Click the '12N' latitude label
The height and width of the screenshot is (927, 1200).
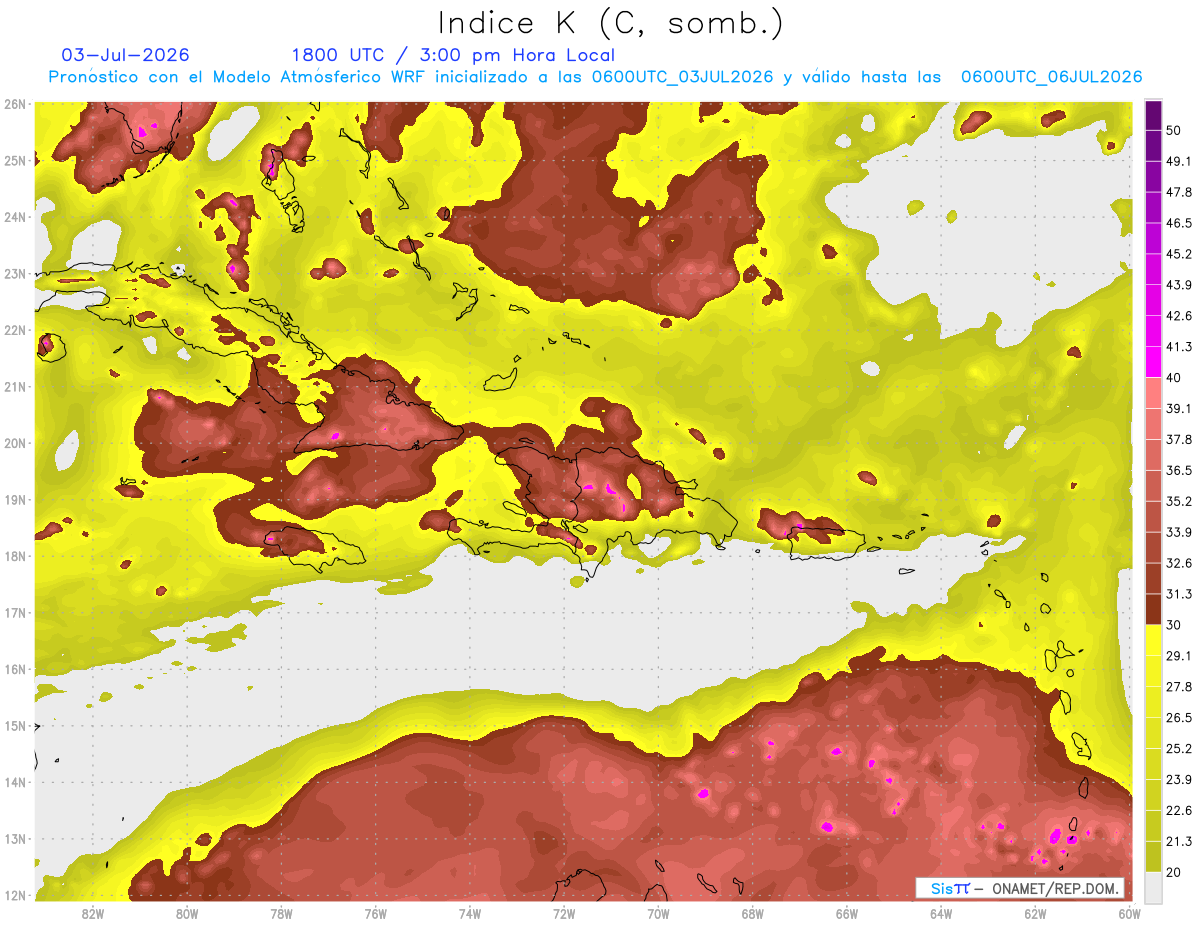(15, 895)
